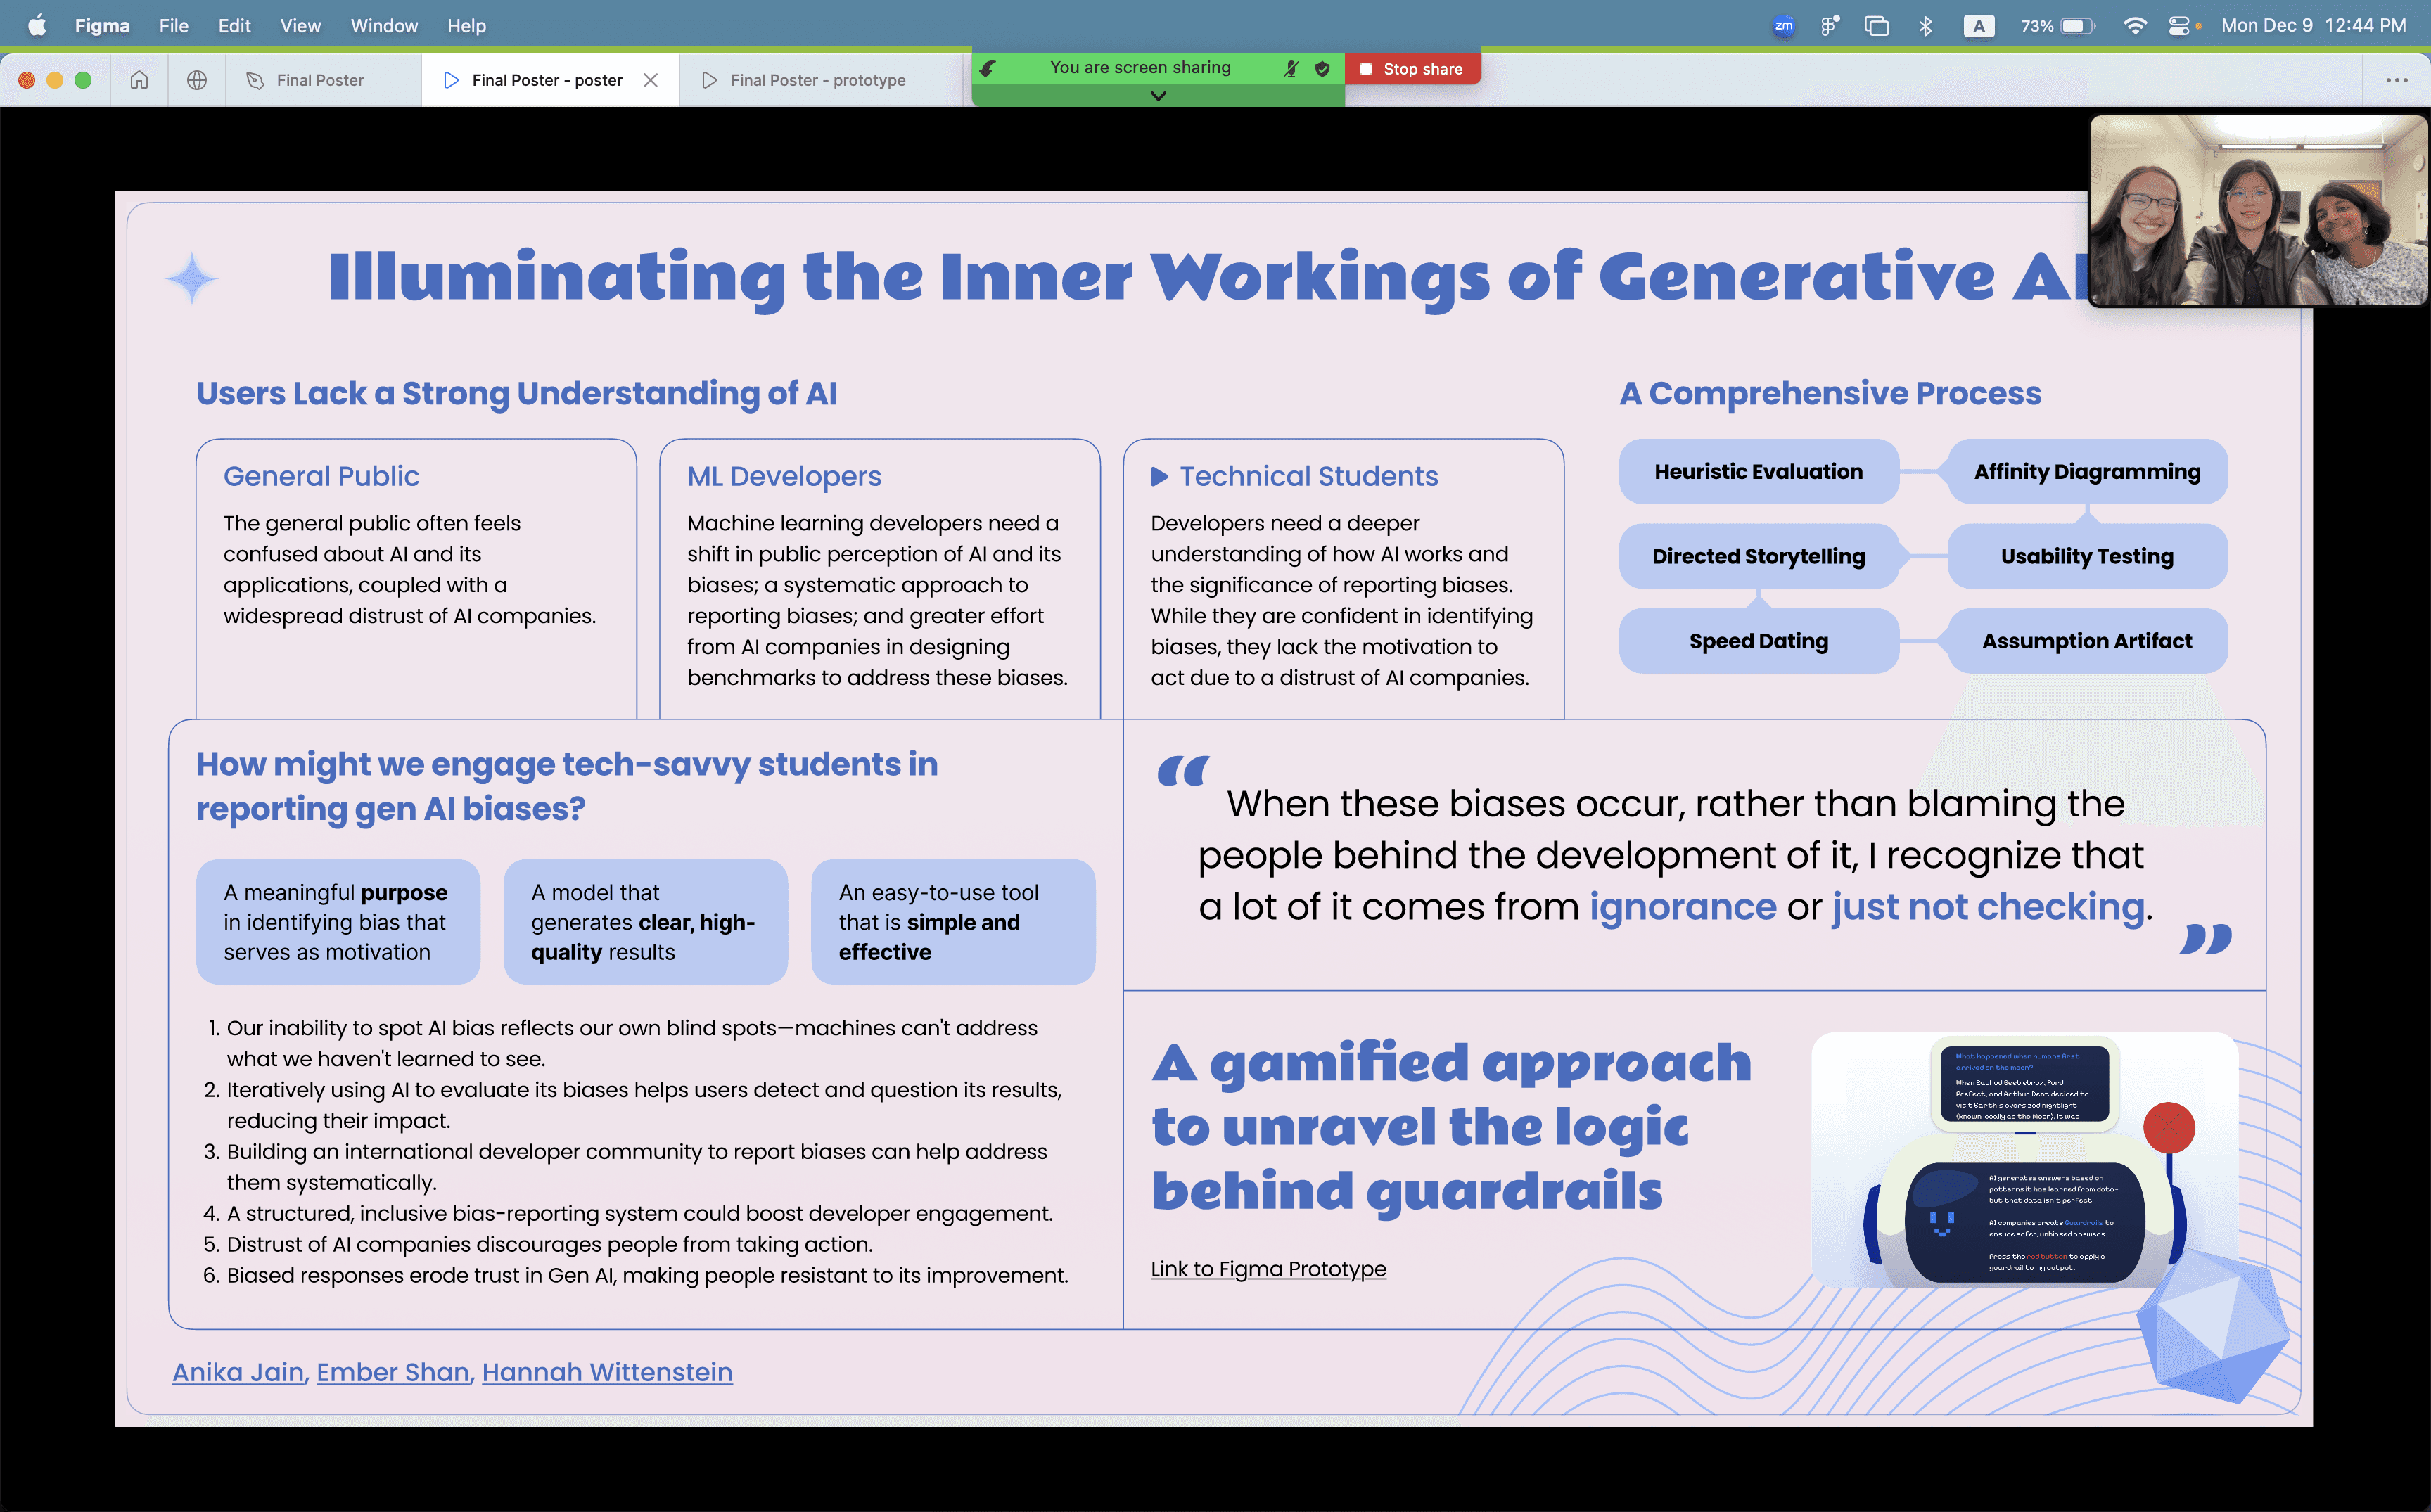Open the Edit menu
The height and width of the screenshot is (1512, 2431).
pos(234,26)
